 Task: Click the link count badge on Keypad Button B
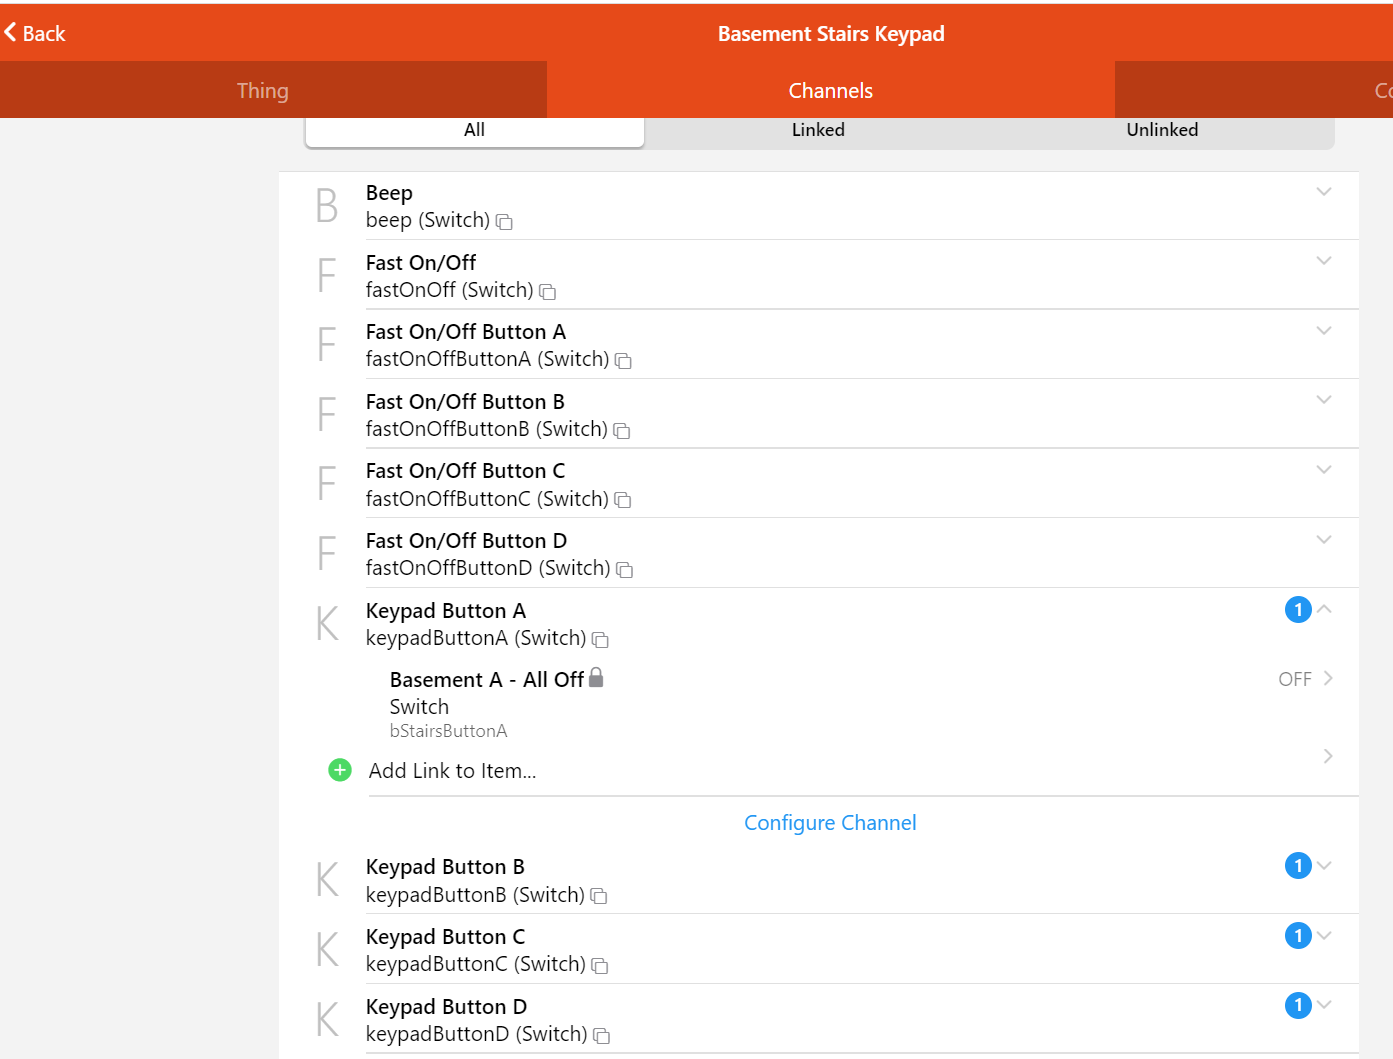1298,865
